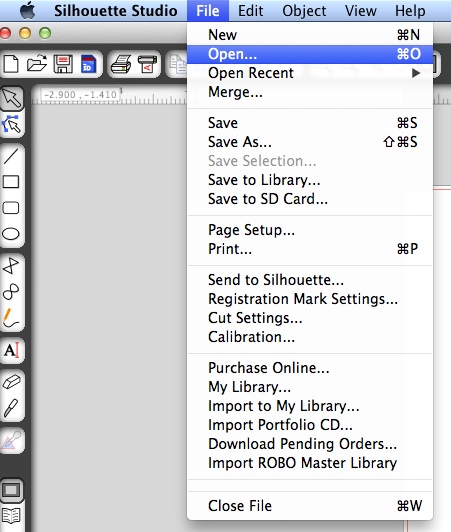Choose Purchase Online... item
Image resolution: width=451 pixels, height=532 pixels.
pos(310,368)
